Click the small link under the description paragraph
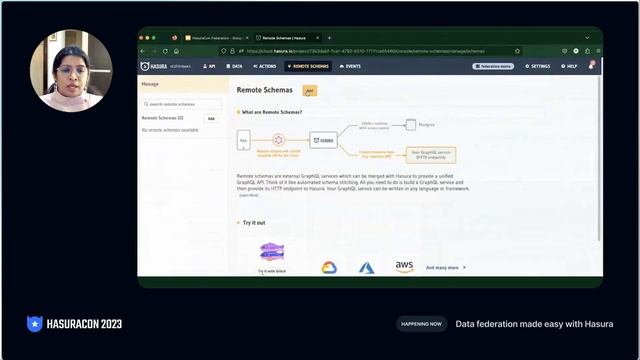 248,196
